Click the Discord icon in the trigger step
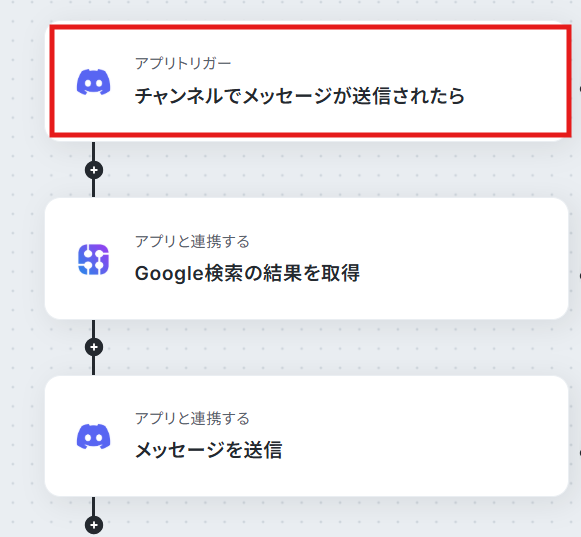The width and height of the screenshot is (581, 537). [93, 82]
